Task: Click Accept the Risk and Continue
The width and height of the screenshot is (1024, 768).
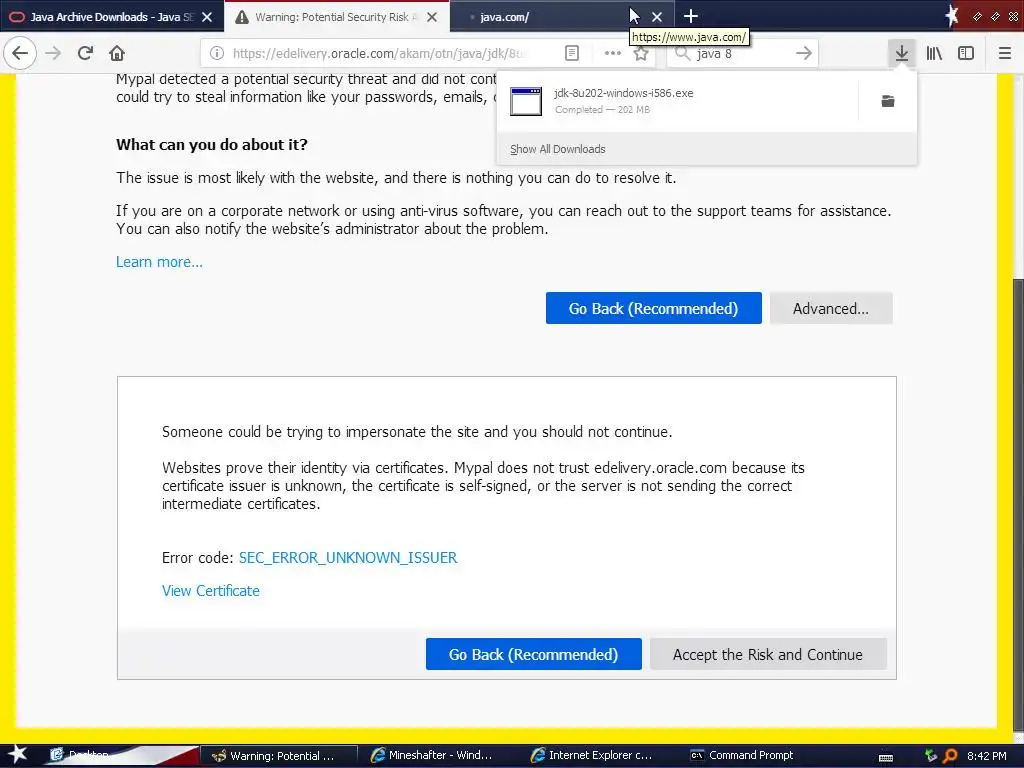Action: tap(768, 654)
